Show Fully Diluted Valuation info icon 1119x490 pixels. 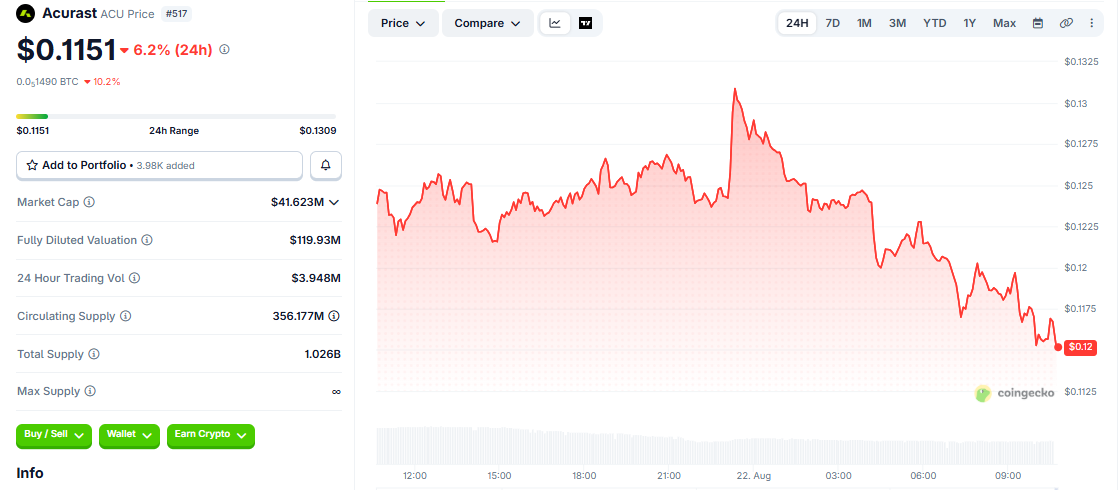coord(147,240)
